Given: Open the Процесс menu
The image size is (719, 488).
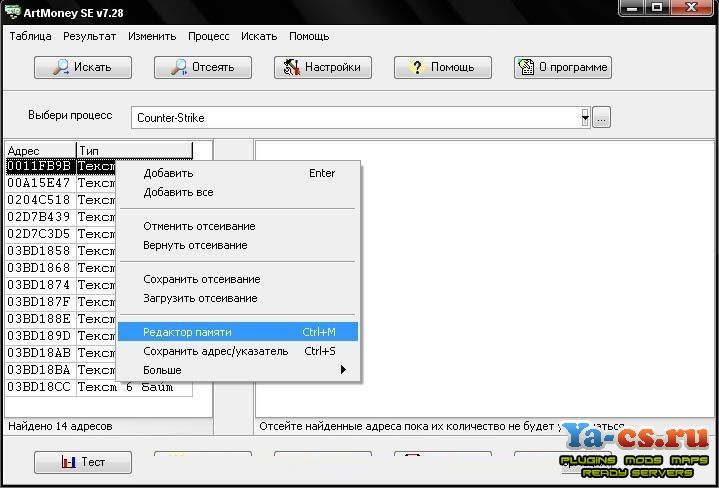Looking at the screenshot, I should [x=209, y=36].
